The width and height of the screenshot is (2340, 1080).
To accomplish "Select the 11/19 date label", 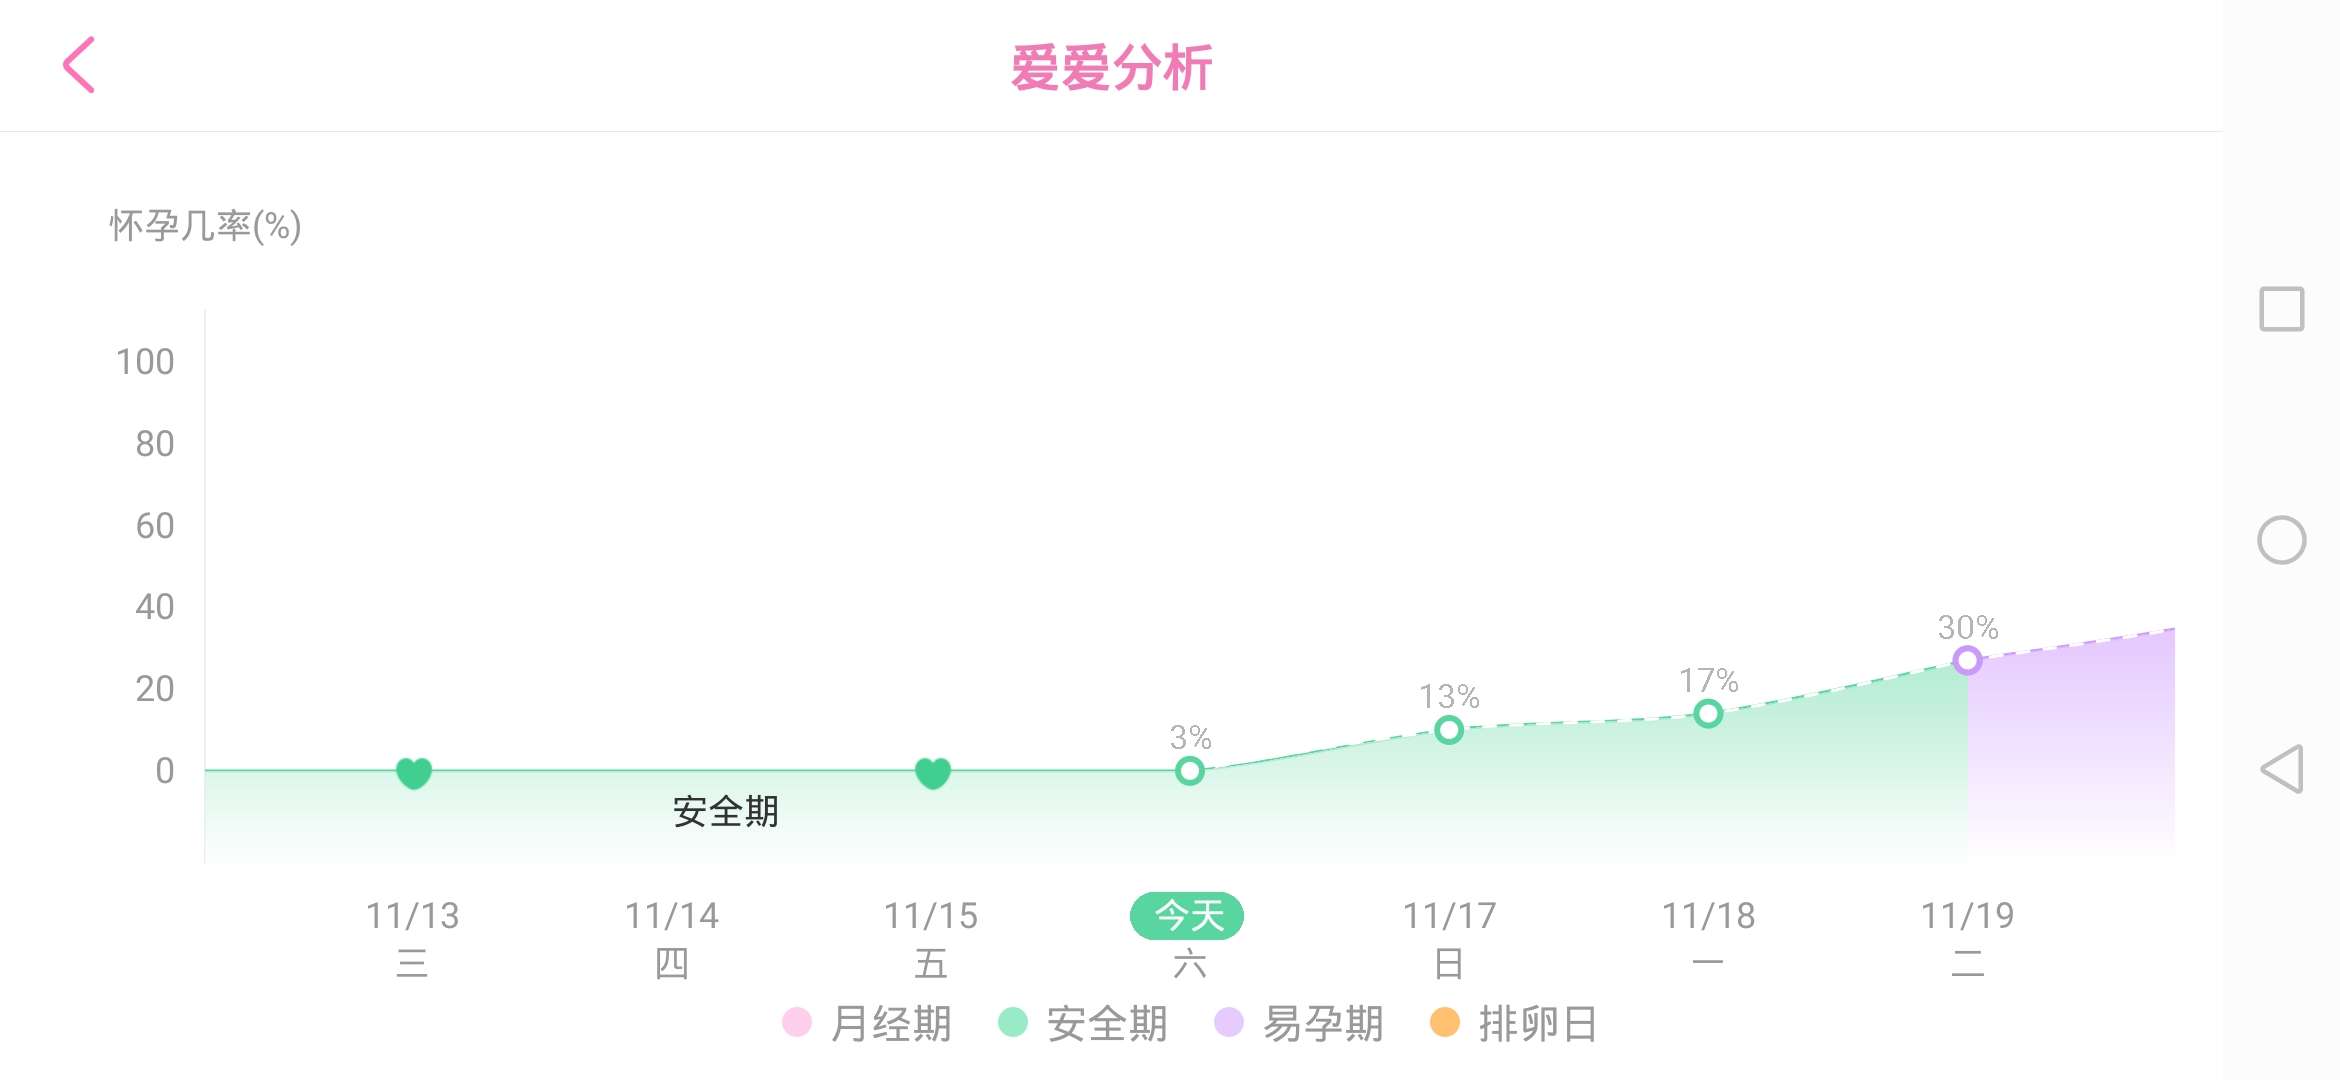I will pyautogui.click(x=1968, y=914).
